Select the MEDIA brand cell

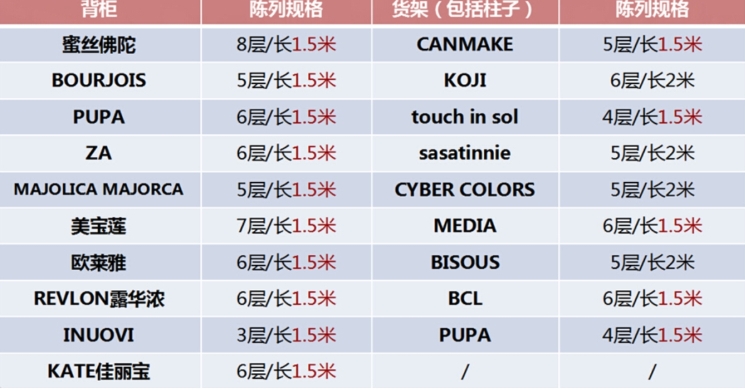coord(465,226)
